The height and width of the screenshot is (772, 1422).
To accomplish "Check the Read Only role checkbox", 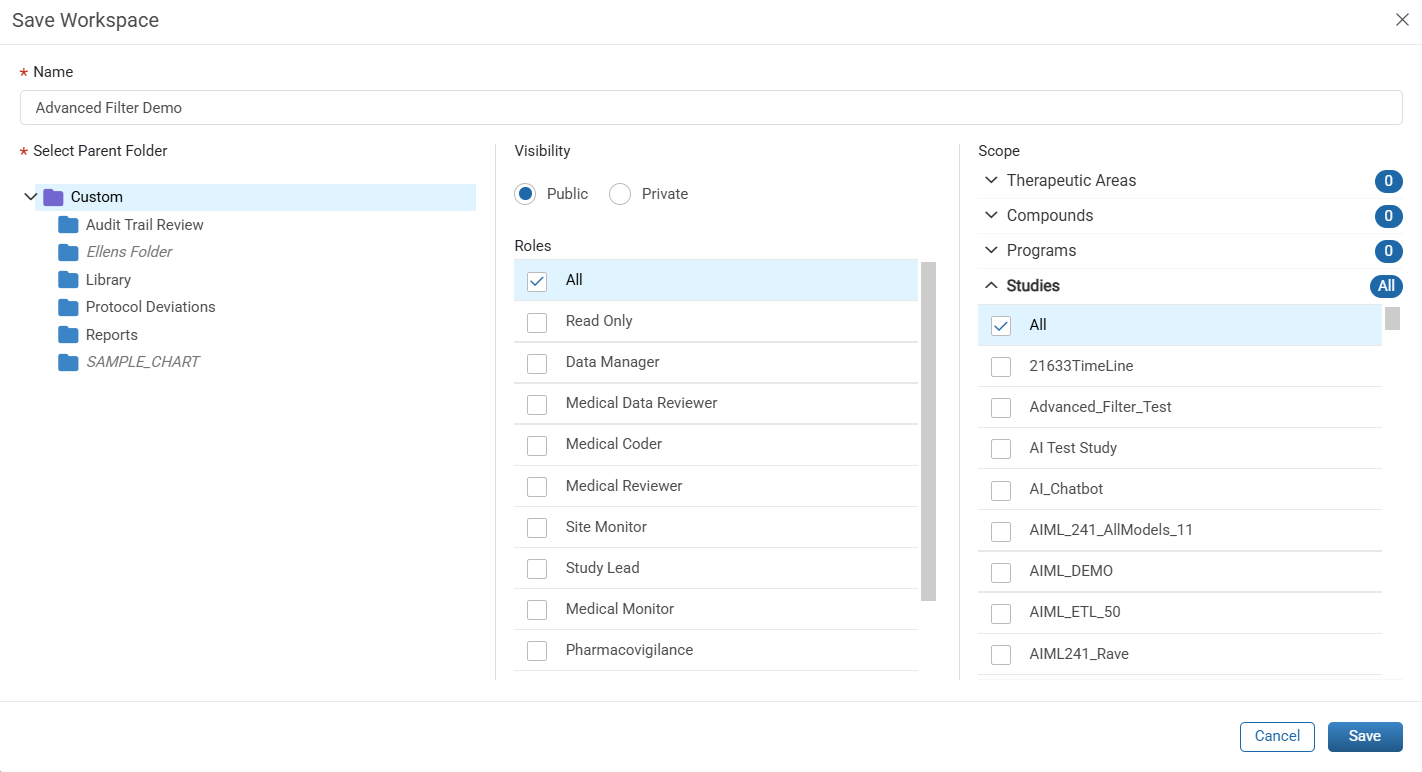I will (537, 322).
